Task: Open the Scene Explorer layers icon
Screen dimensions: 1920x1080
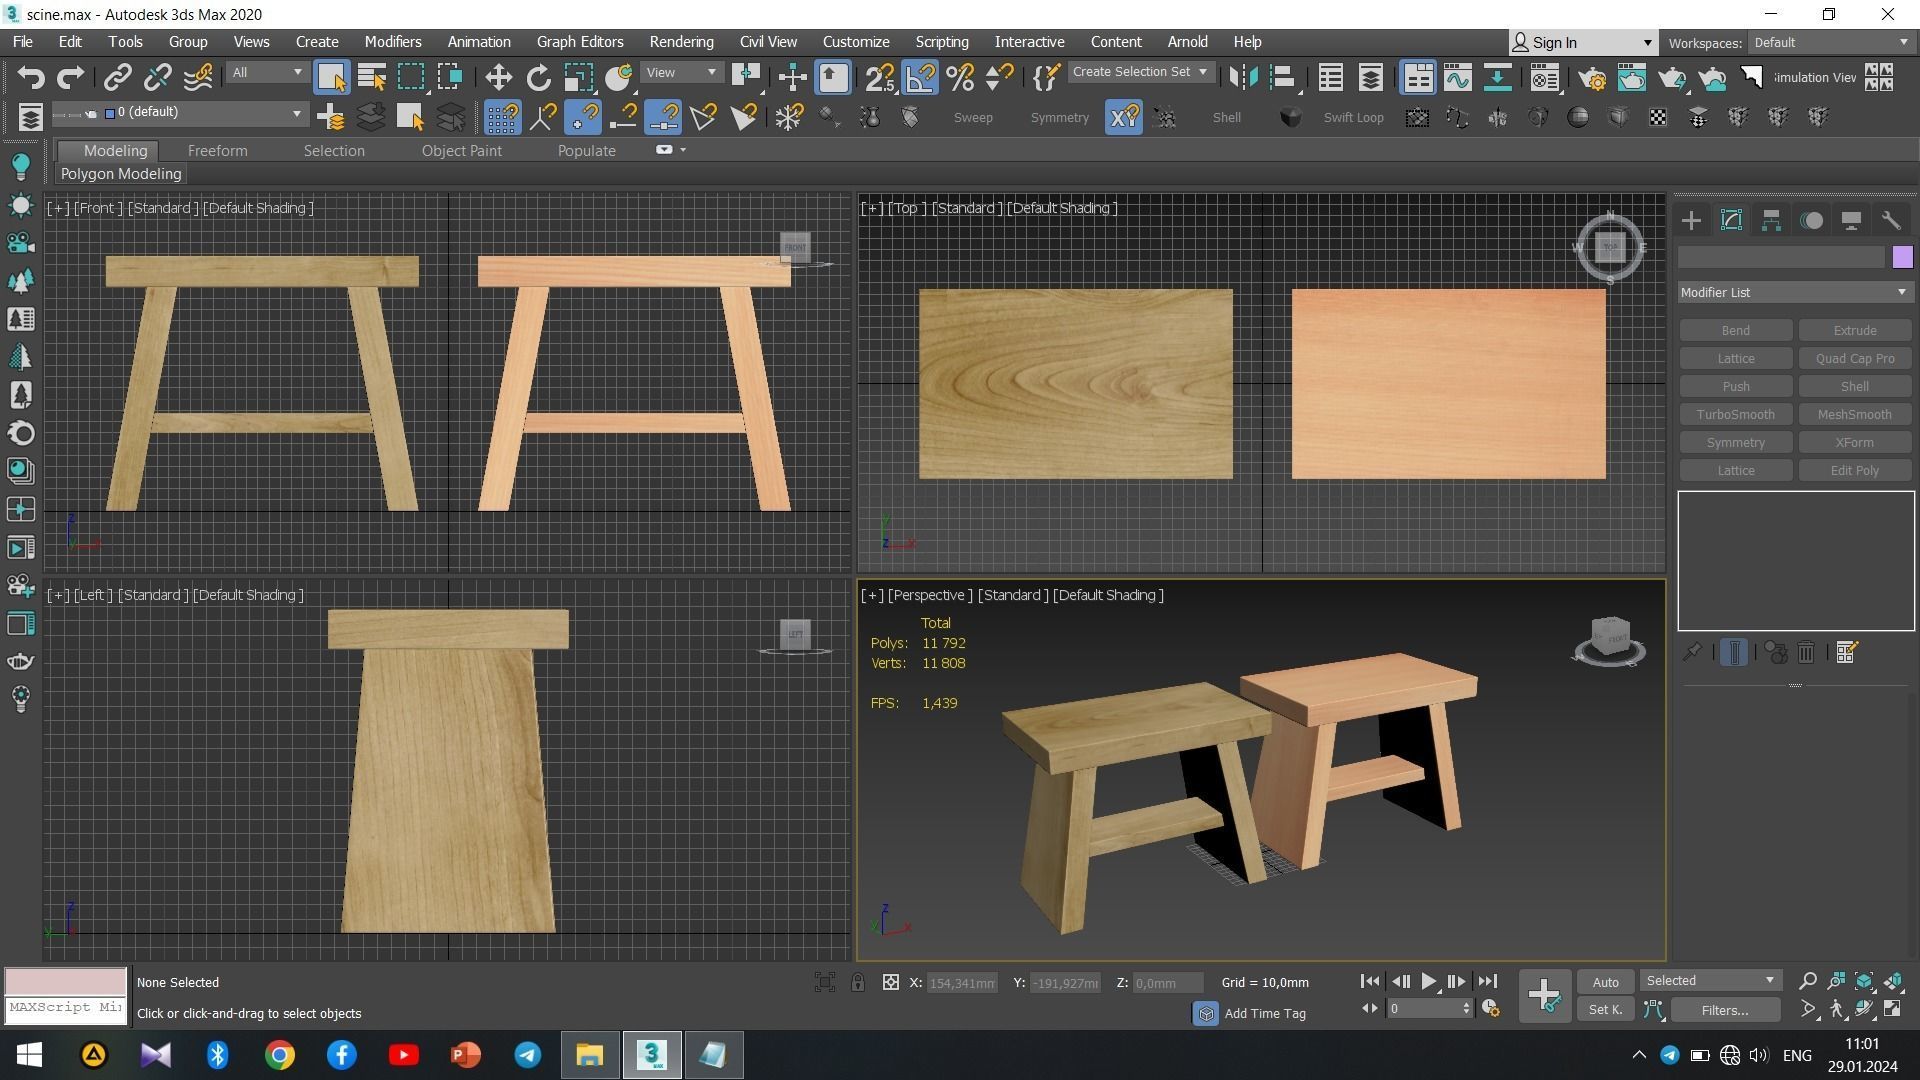Action: pos(30,118)
